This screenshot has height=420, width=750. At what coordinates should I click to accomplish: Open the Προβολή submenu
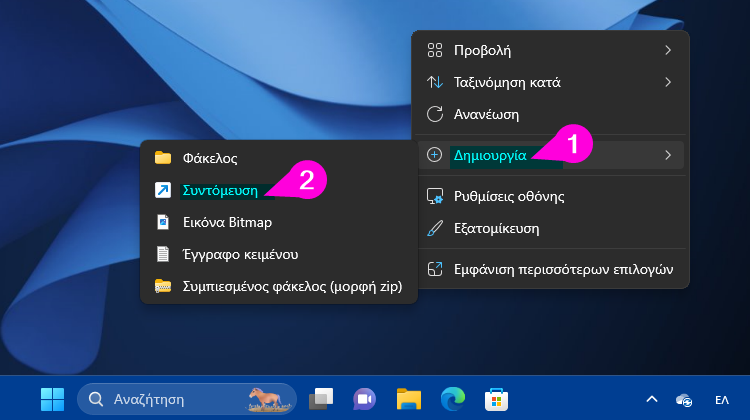point(550,50)
